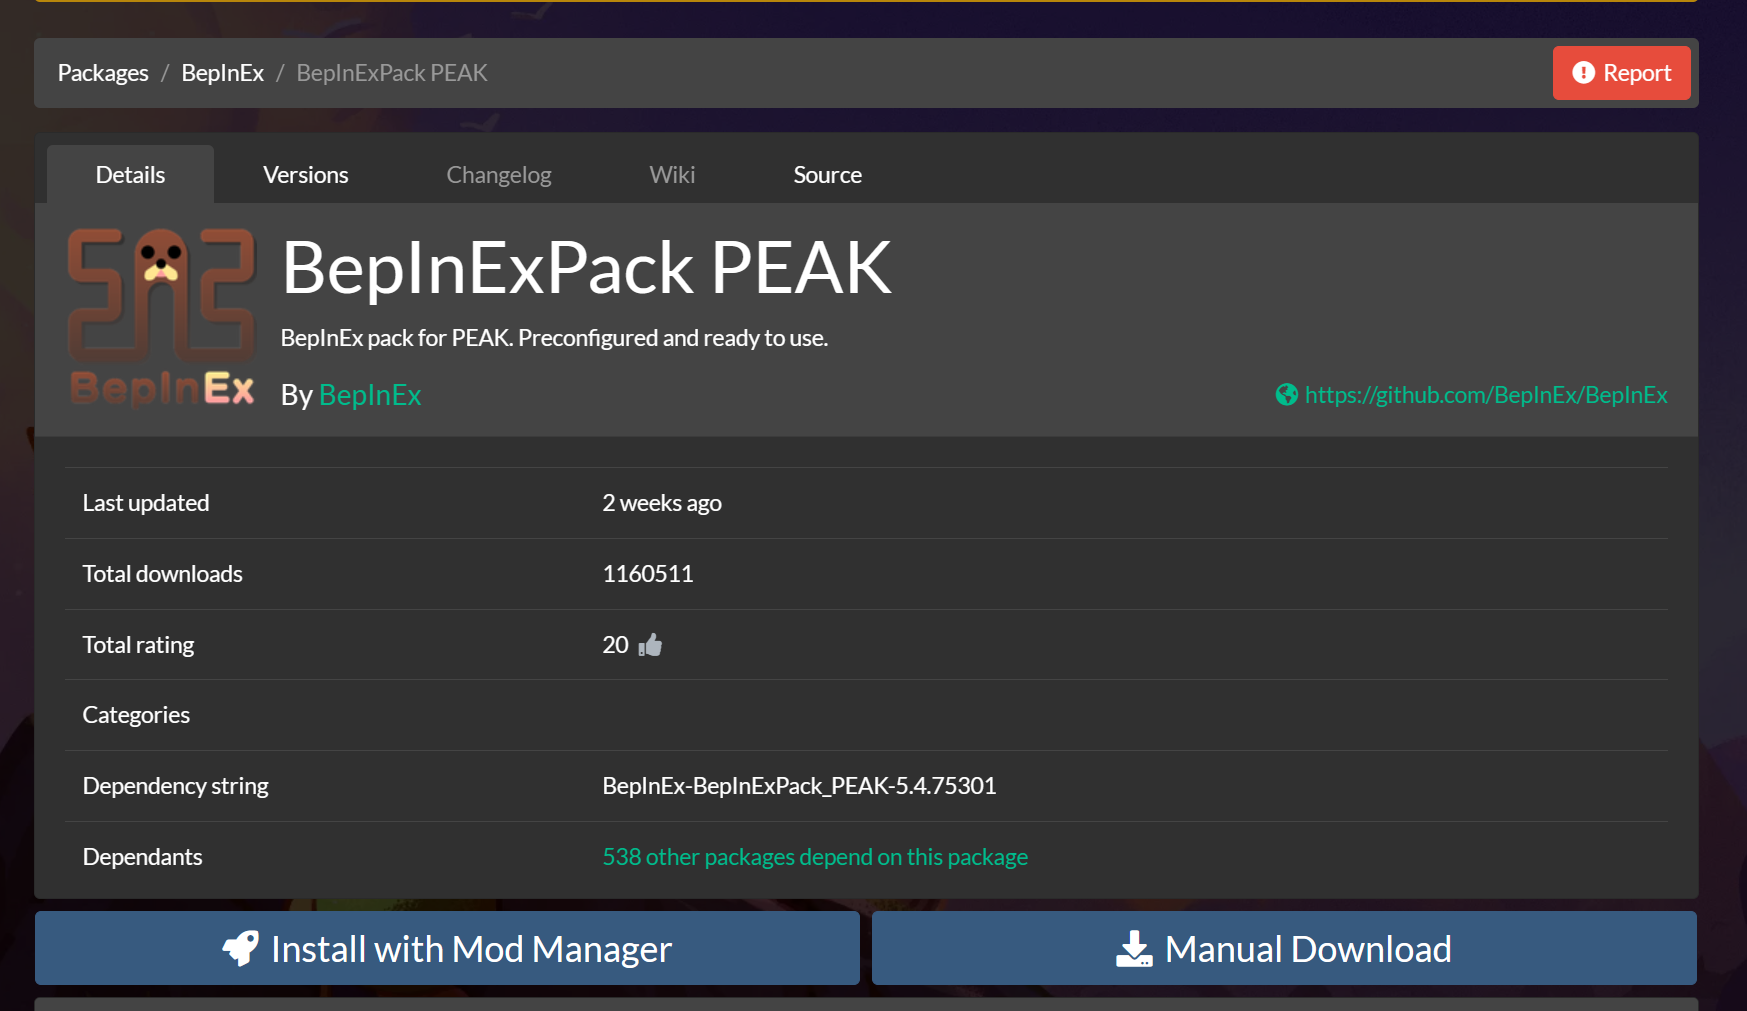Report this package

tap(1622, 73)
